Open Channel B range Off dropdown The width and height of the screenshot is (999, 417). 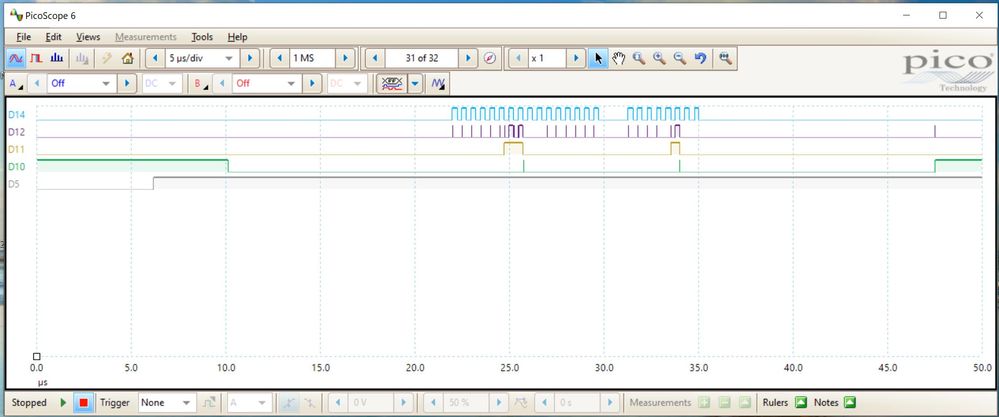click(291, 83)
